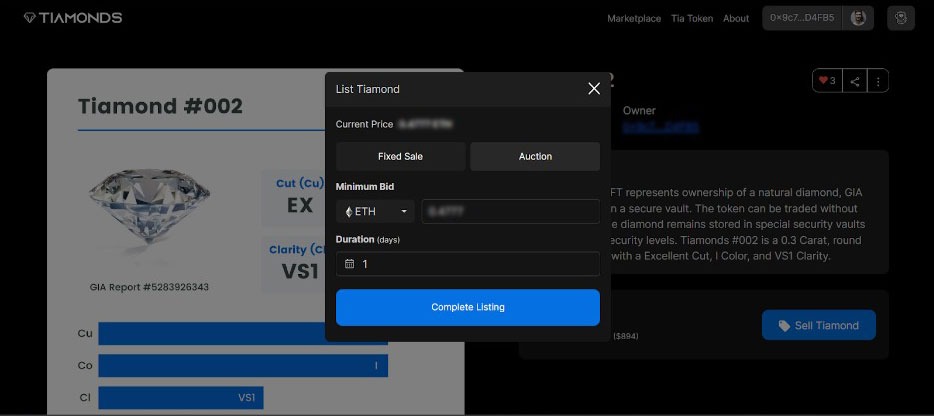Click the Minimum Bid amount field

(510, 212)
